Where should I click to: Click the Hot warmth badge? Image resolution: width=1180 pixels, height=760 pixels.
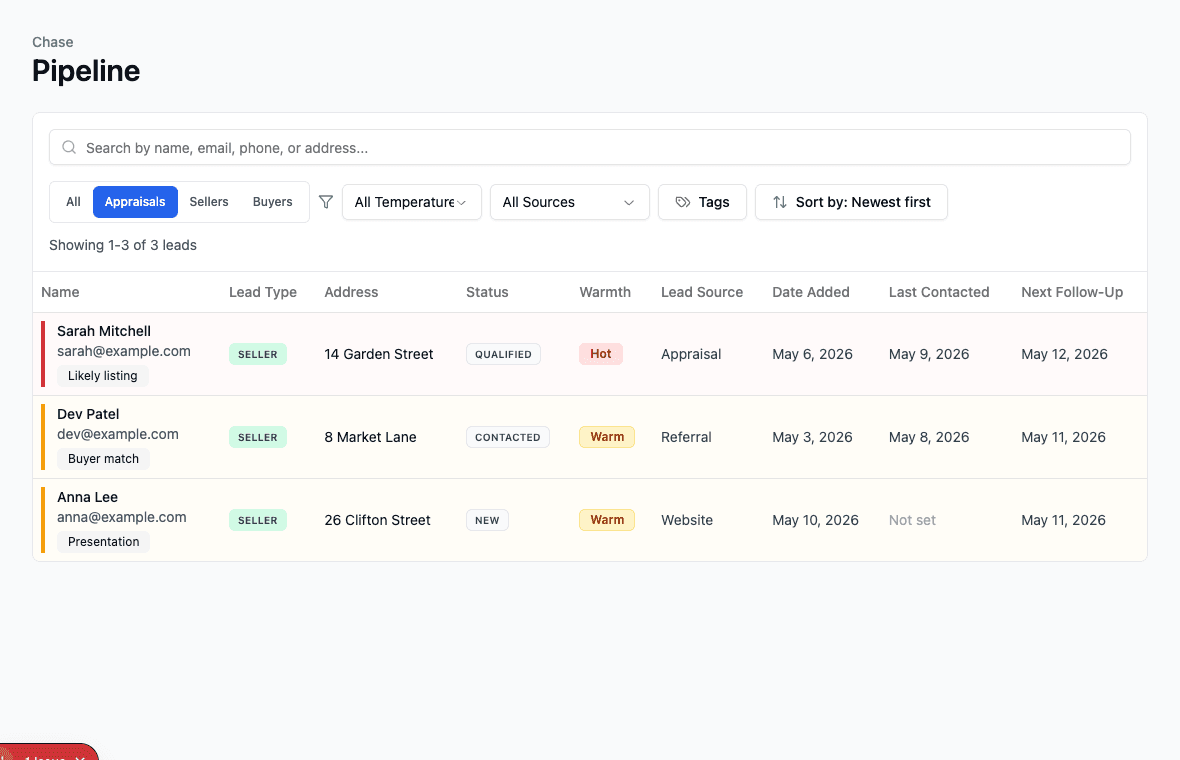[x=601, y=354]
